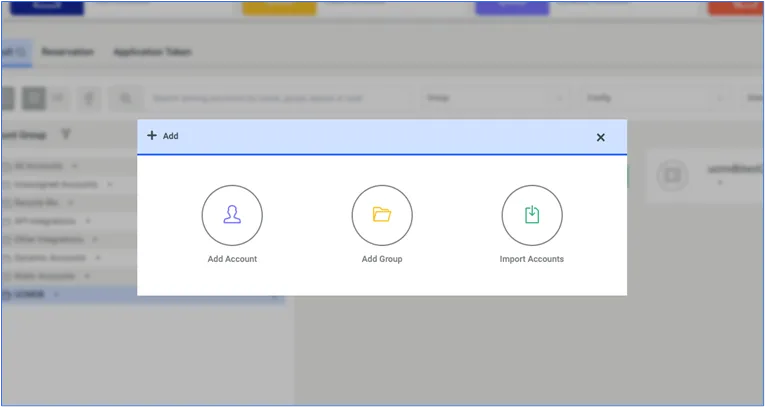Close the Add dialog with the X

point(601,138)
